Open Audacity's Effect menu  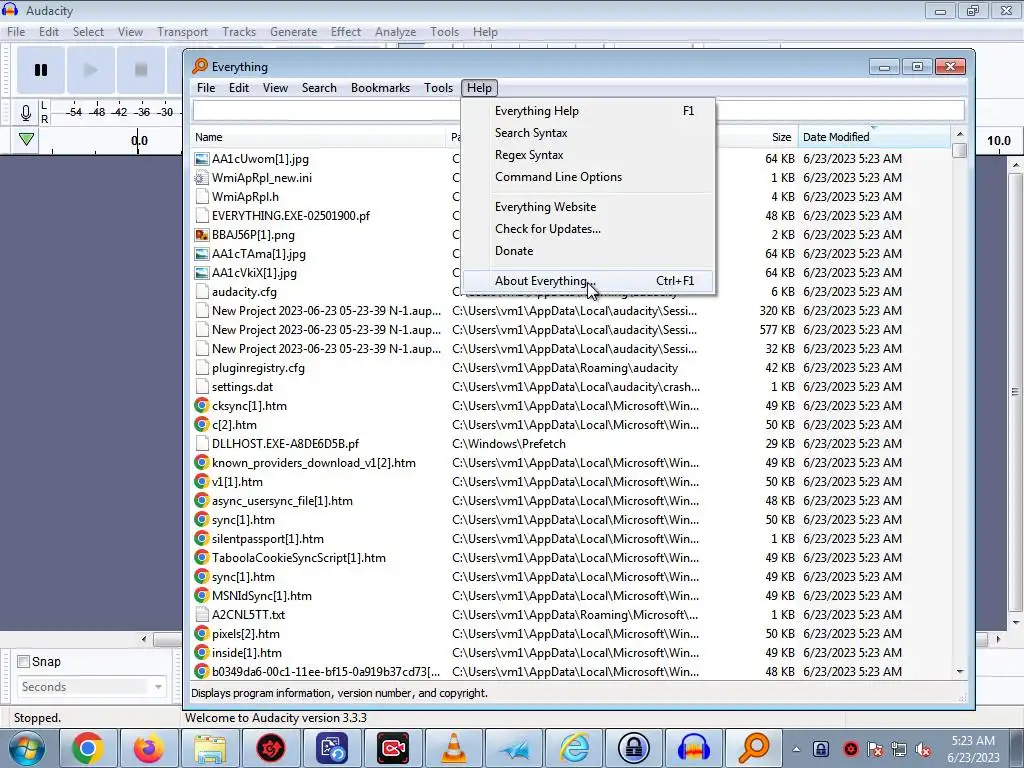coord(345,32)
